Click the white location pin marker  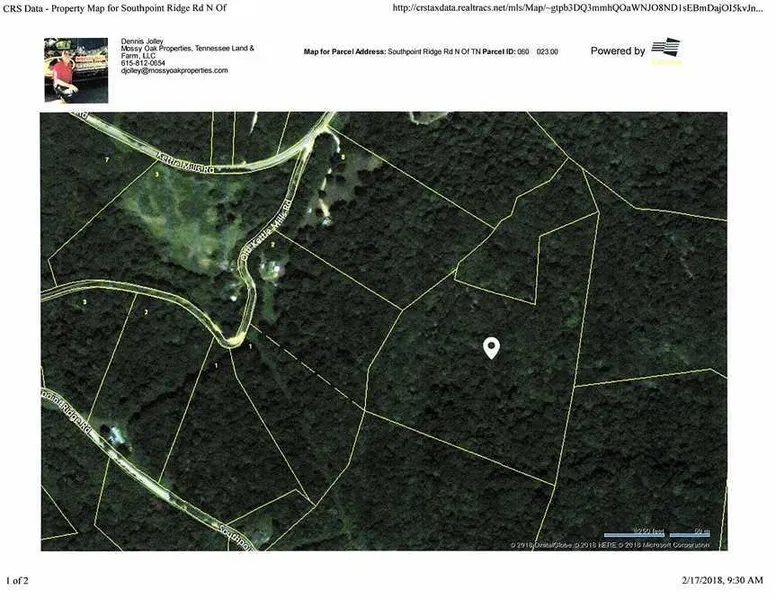[491, 347]
